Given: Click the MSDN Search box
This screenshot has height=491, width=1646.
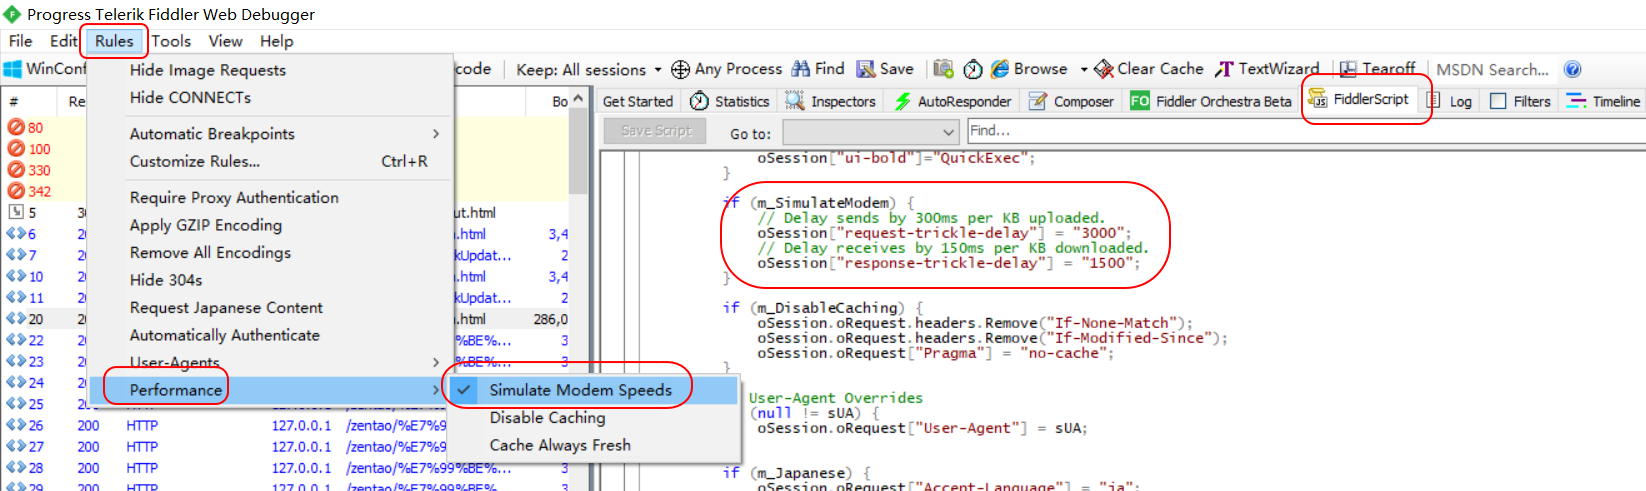Looking at the screenshot, I should click(x=1492, y=70).
